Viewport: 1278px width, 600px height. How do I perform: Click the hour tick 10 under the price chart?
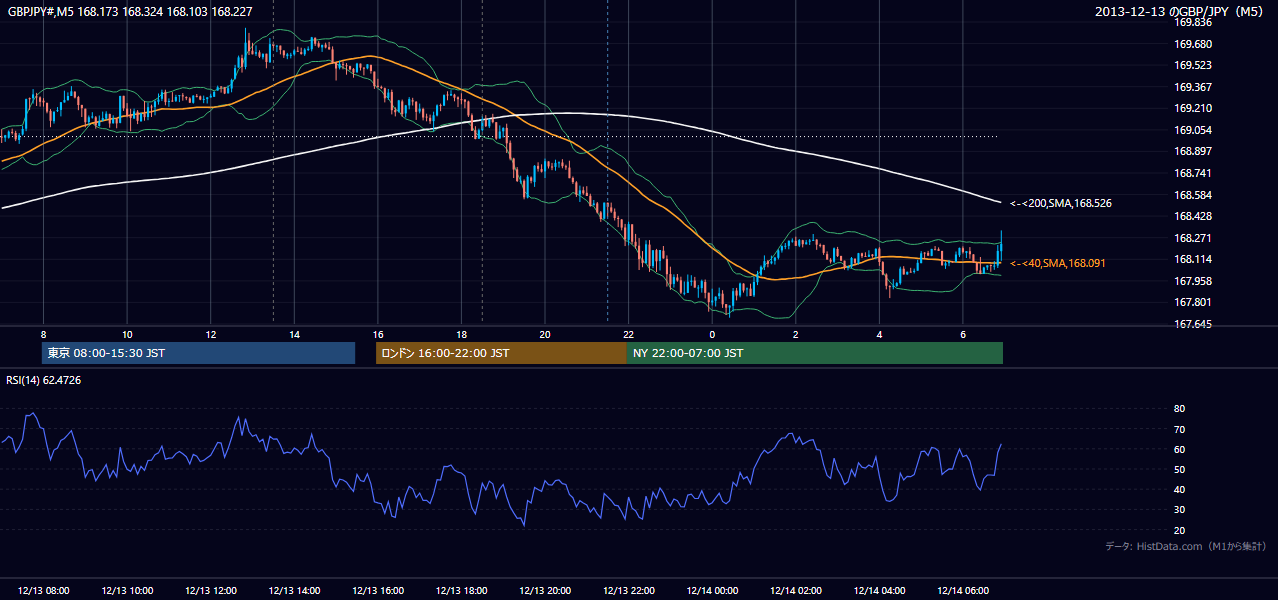click(127, 334)
